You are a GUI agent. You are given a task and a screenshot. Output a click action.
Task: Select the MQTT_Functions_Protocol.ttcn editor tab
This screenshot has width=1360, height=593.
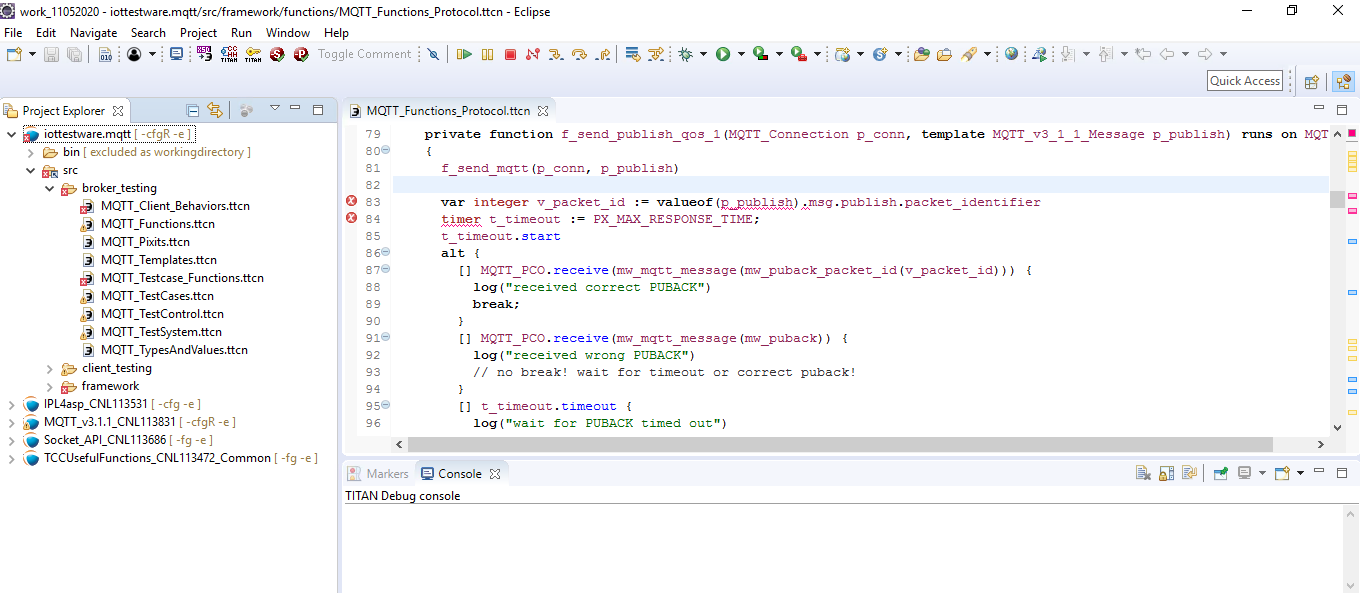click(x=448, y=111)
